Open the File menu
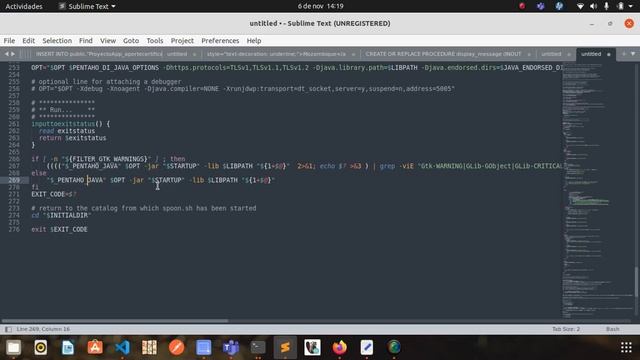 click(9, 40)
